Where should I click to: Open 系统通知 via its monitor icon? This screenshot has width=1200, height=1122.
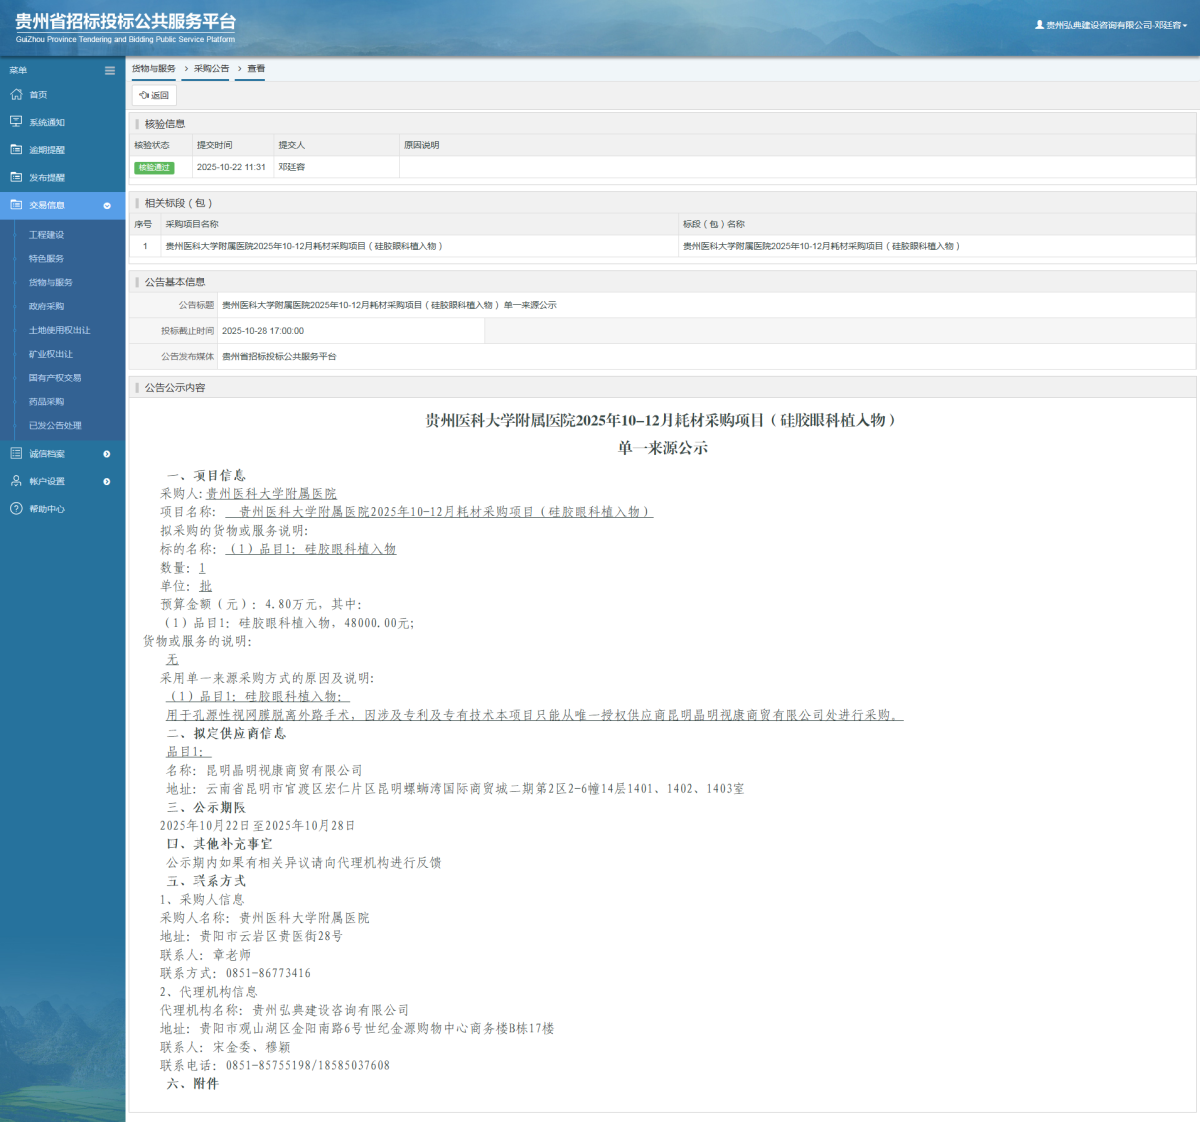pyautogui.click(x=16, y=121)
